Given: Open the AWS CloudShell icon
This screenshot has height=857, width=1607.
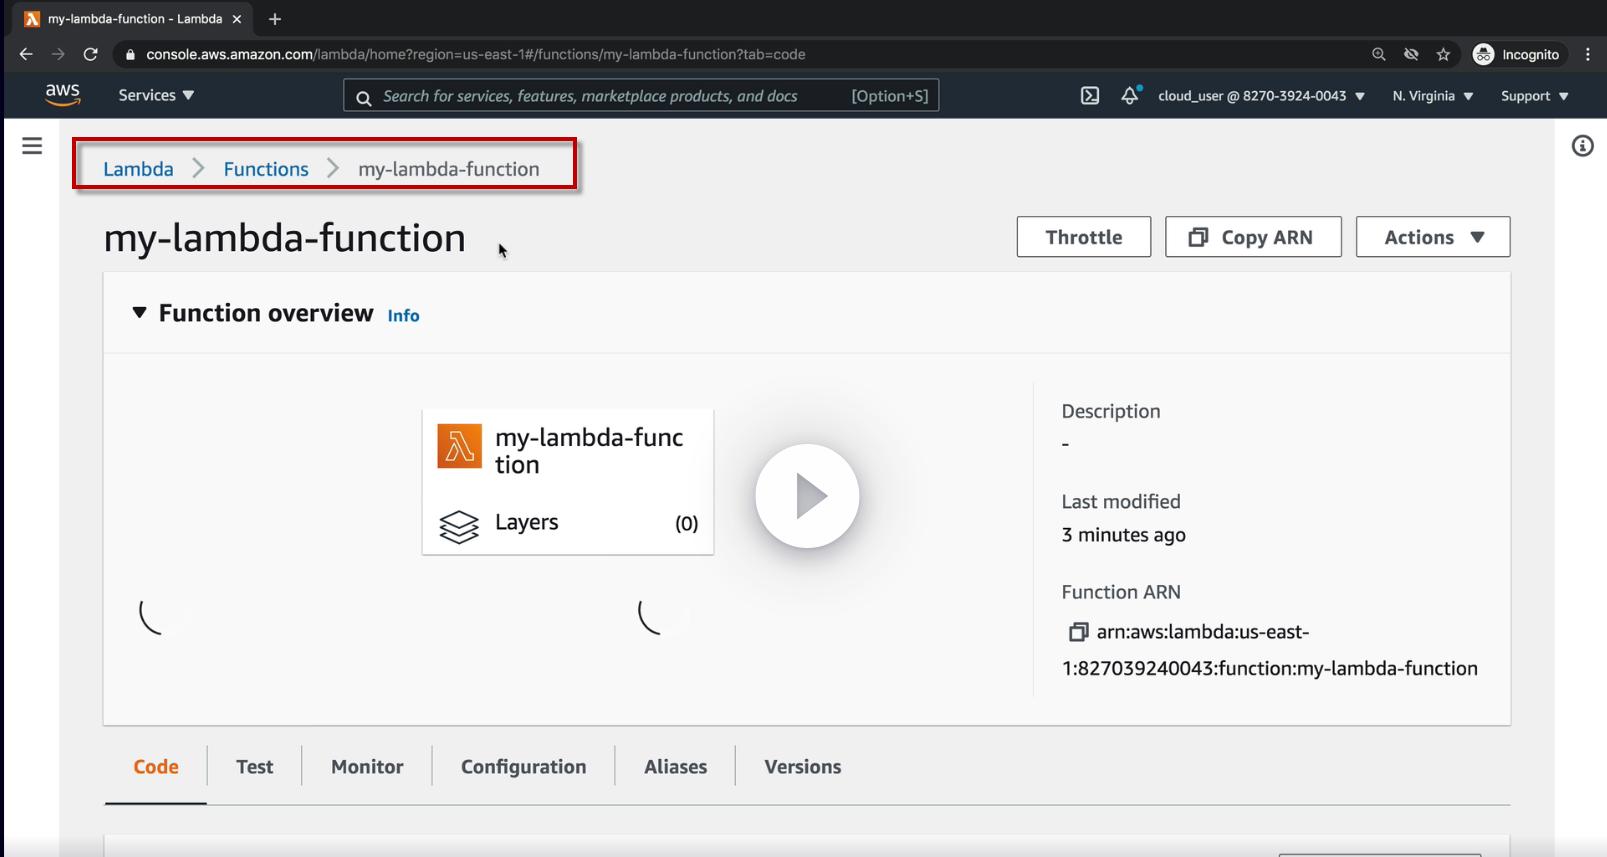Looking at the screenshot, I should pyautogui.click(x=1090, y=96).
